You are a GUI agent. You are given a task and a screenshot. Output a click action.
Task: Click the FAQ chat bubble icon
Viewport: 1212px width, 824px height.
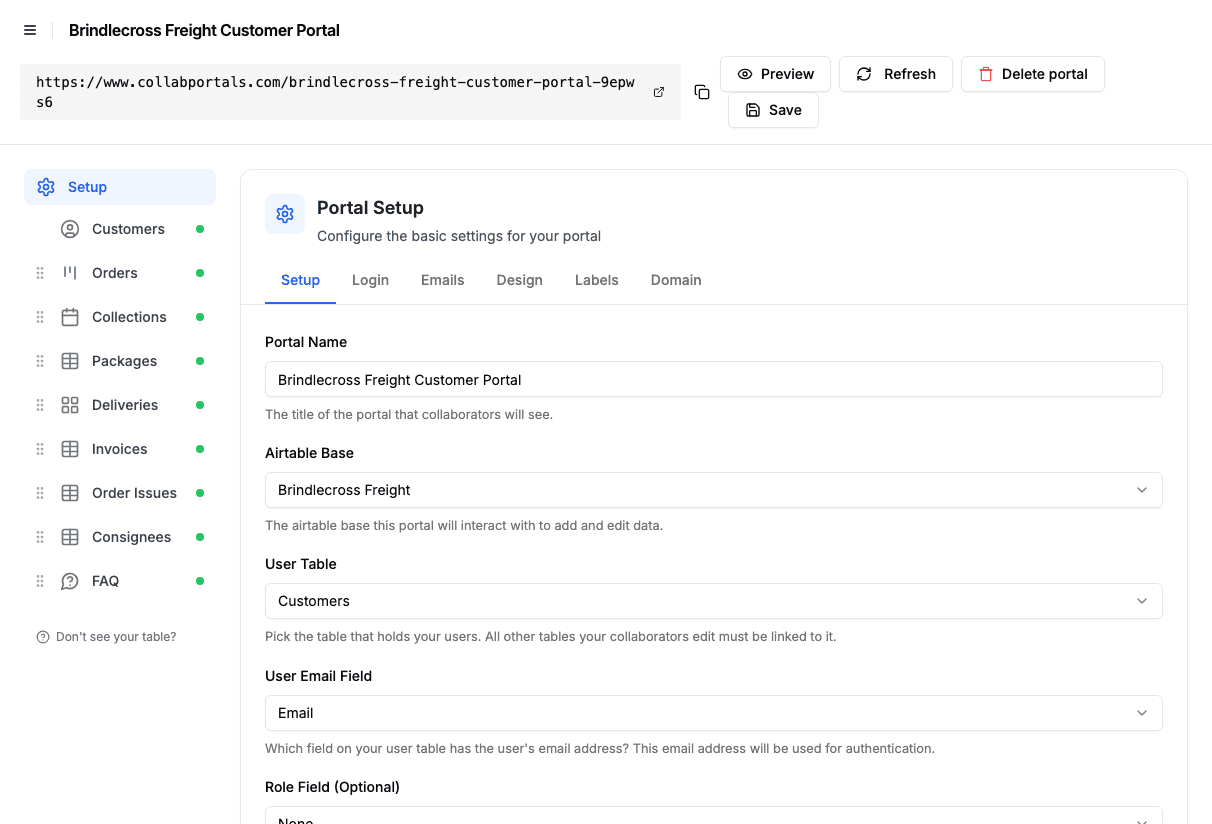click(x=70, y=581)
